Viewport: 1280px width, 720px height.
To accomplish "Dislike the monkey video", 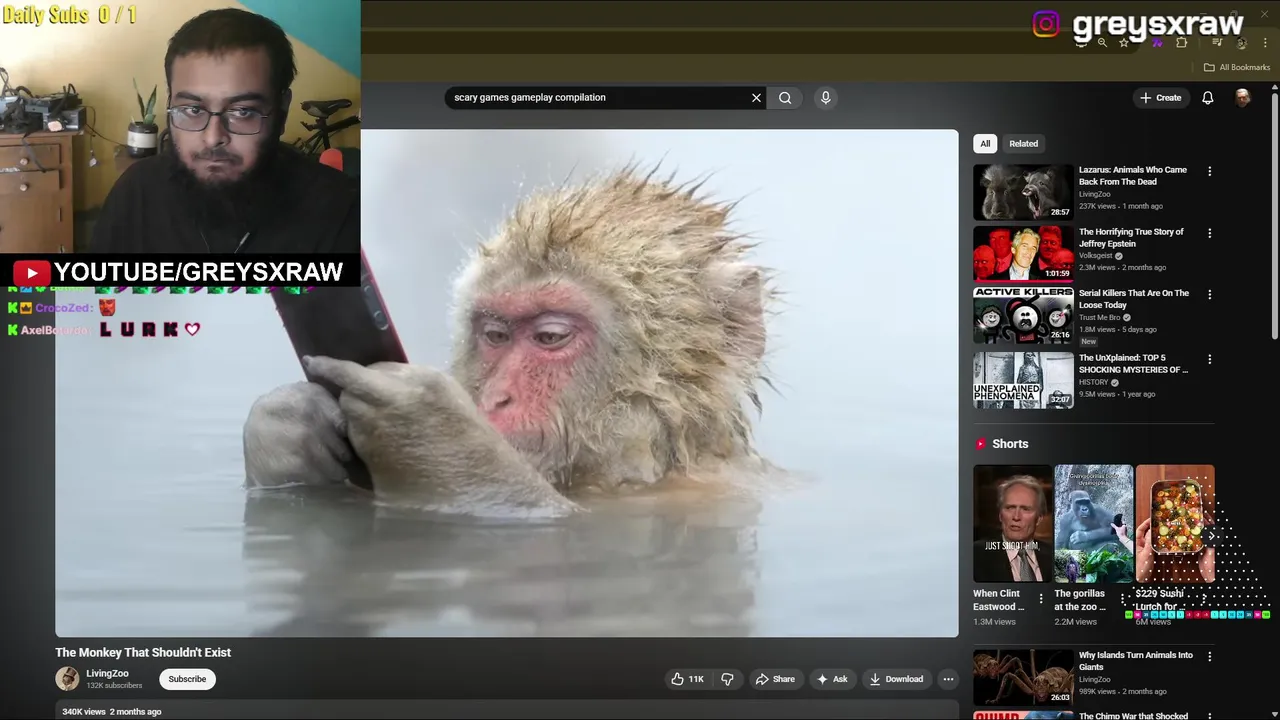I will [x=727, y=679].
